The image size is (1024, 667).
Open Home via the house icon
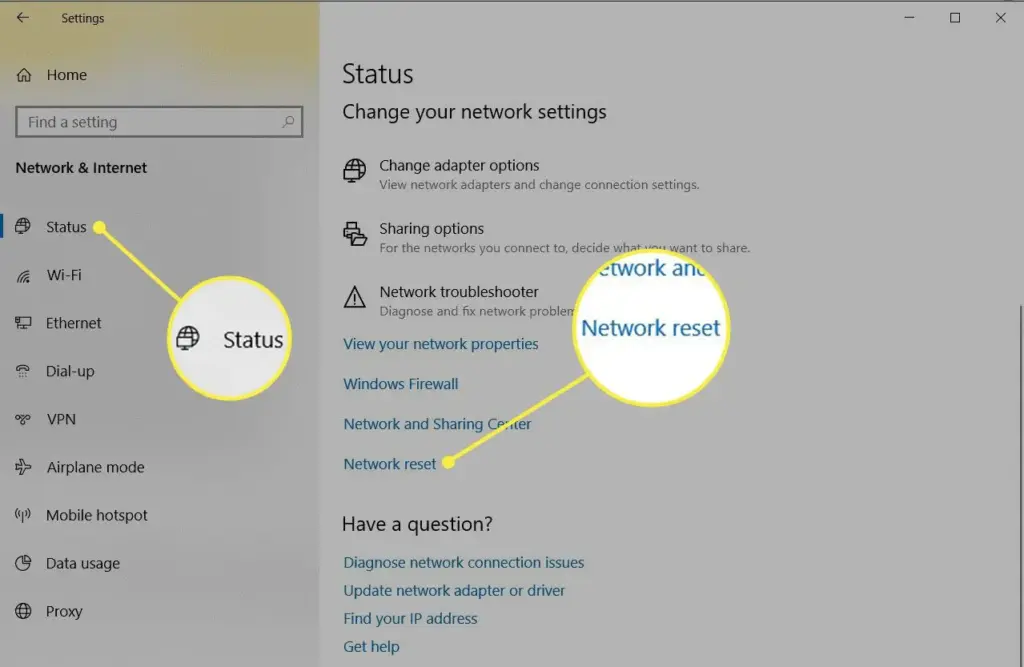click(x=24, y=75)
